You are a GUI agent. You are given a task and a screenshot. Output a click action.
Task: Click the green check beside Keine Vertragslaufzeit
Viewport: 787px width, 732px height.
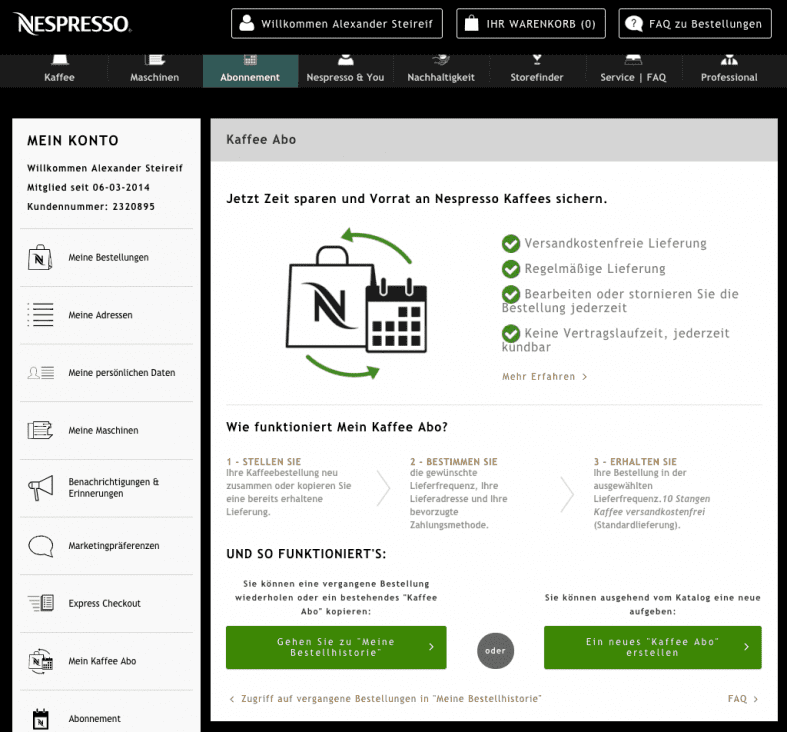[x=511, y=333]
